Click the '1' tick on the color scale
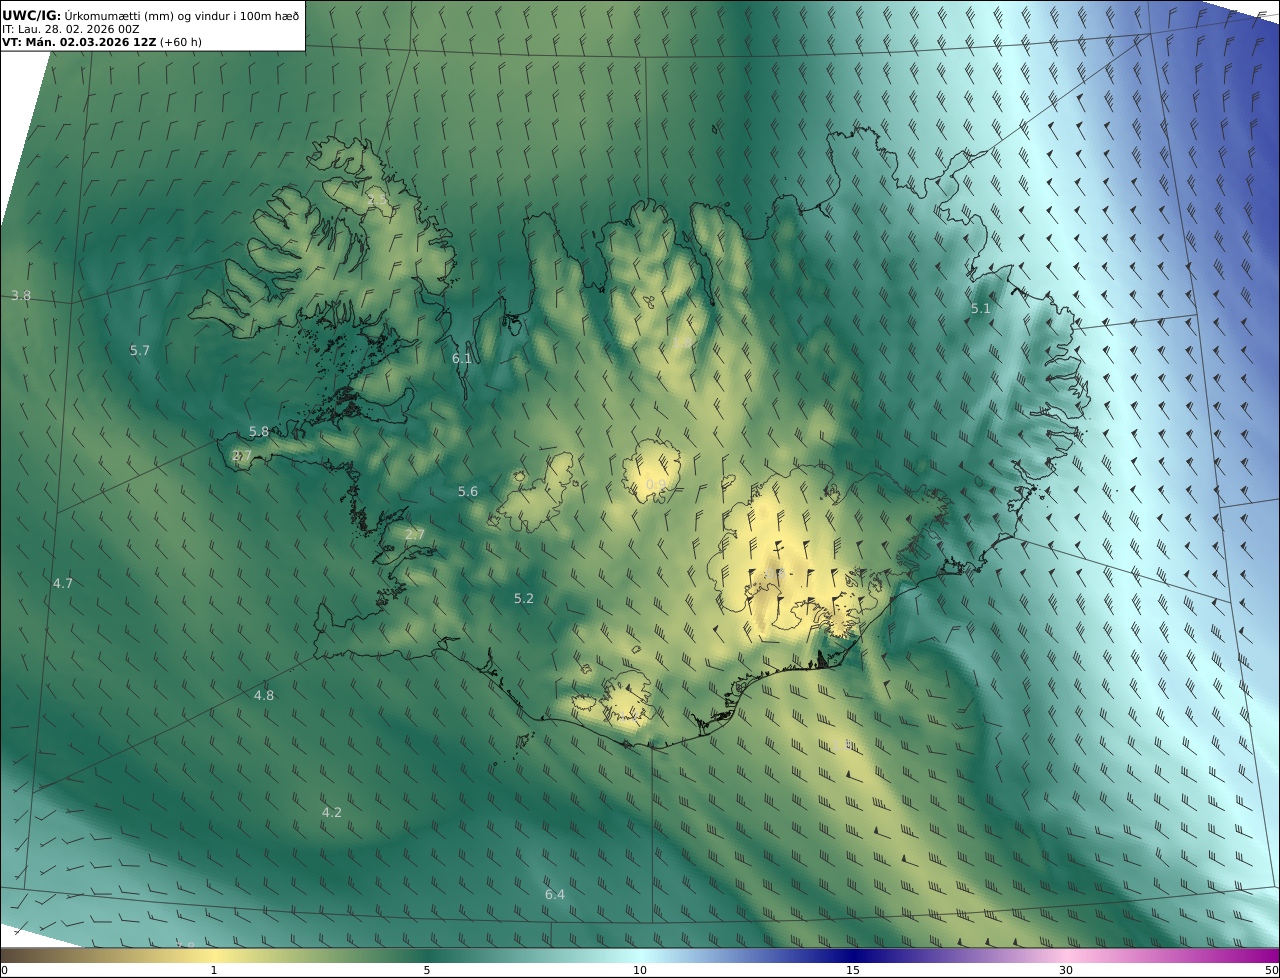1280x978 pixels. coord(214,971)
